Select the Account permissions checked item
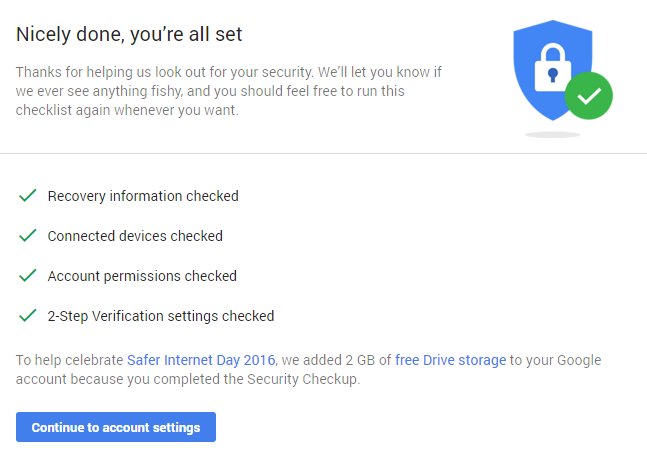Screen dimensions: 647x463 coord(142,276)
